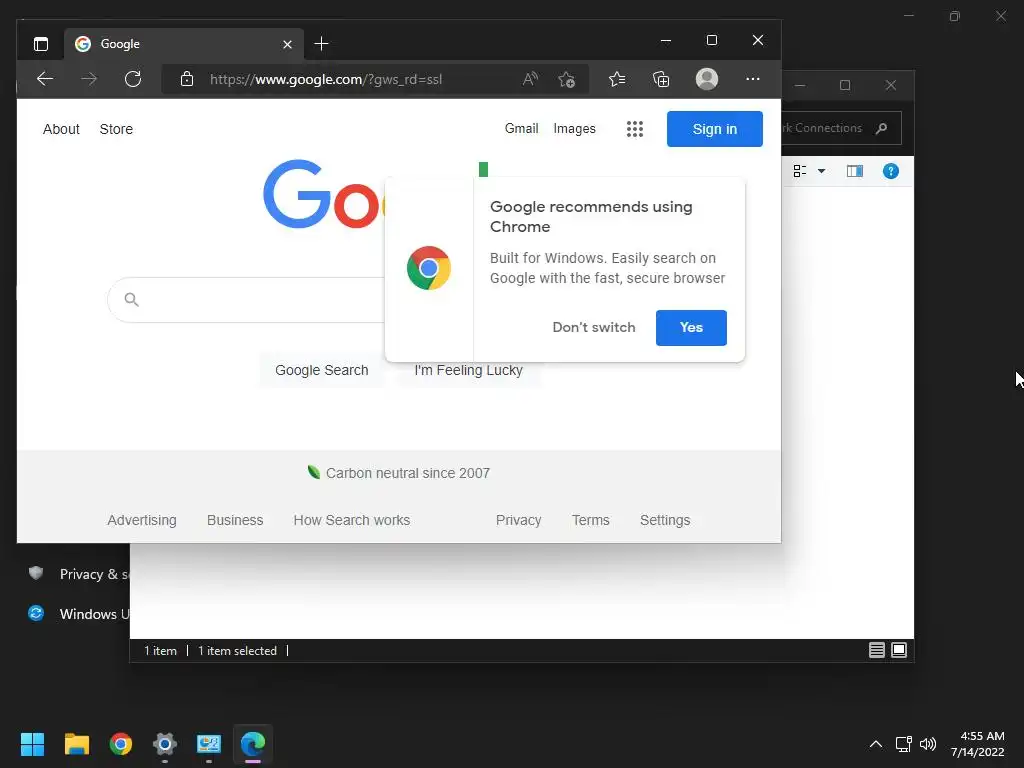The height and width of the screenshot is (768, 1024).
Task: Show hidden tray icons chevron
Action: click(x=876, y=744)
